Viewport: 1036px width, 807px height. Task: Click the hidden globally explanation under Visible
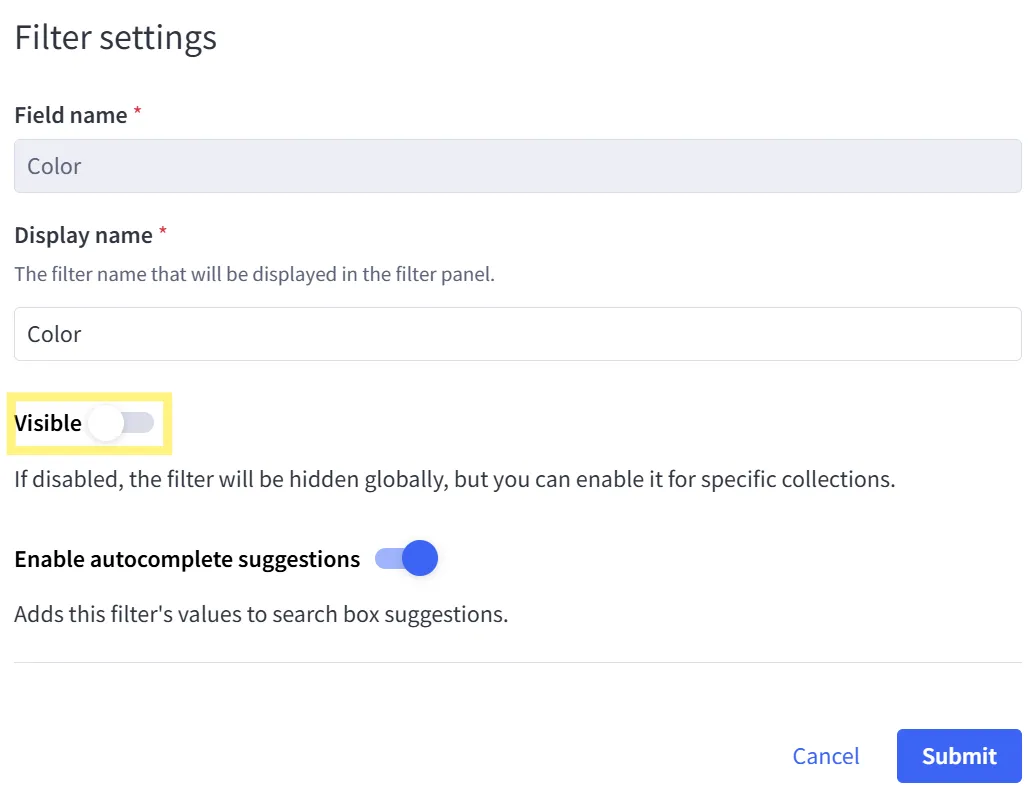coord(454,479)
